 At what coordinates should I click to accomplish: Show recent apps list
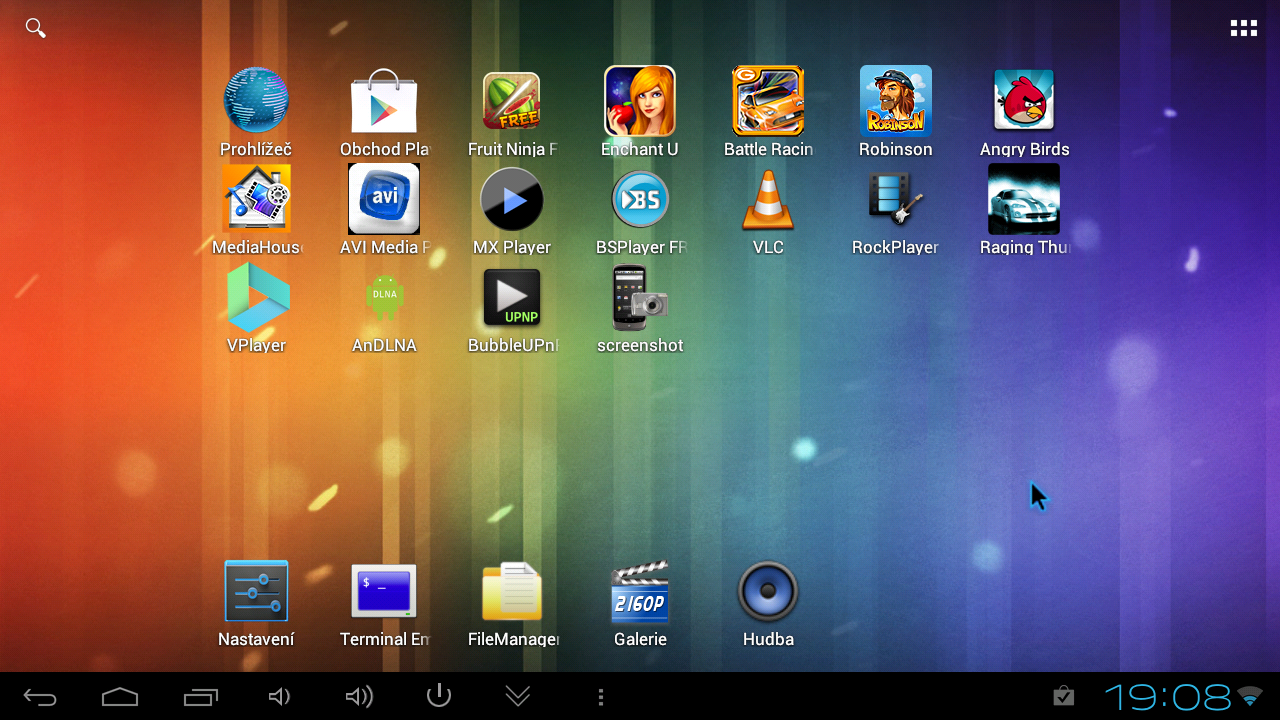(x=200, y=697)
